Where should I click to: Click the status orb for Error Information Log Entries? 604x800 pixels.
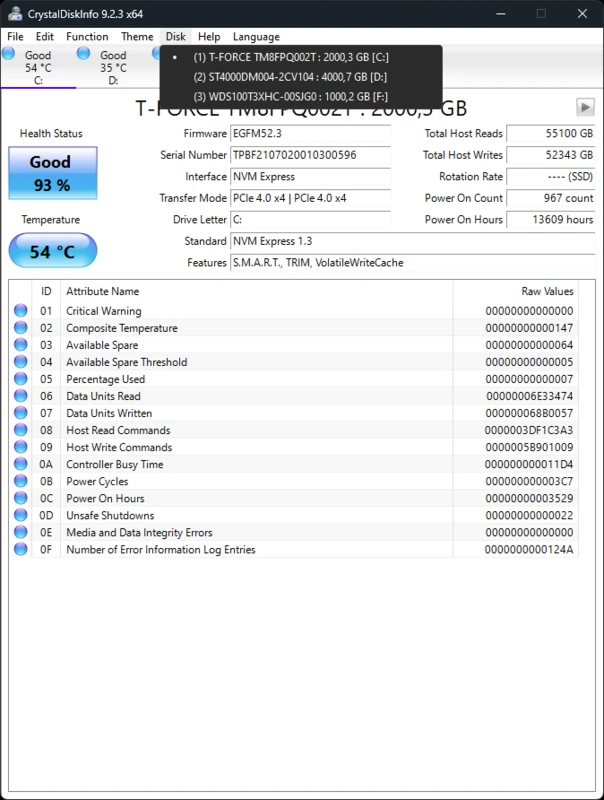click(x=20, y=549)
